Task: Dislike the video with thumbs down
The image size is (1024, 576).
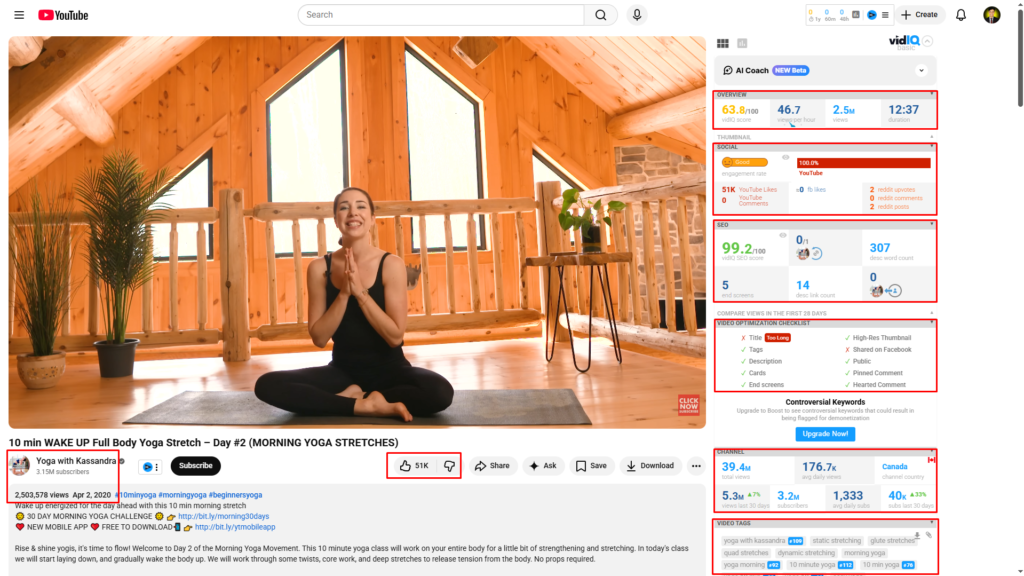Action: click(x=449, y=466)
